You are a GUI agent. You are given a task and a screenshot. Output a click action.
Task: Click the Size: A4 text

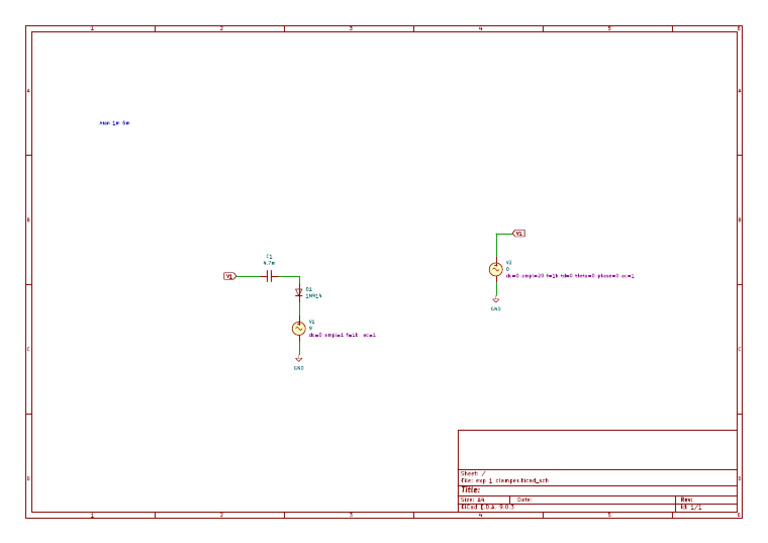click(x=472, y=500)
